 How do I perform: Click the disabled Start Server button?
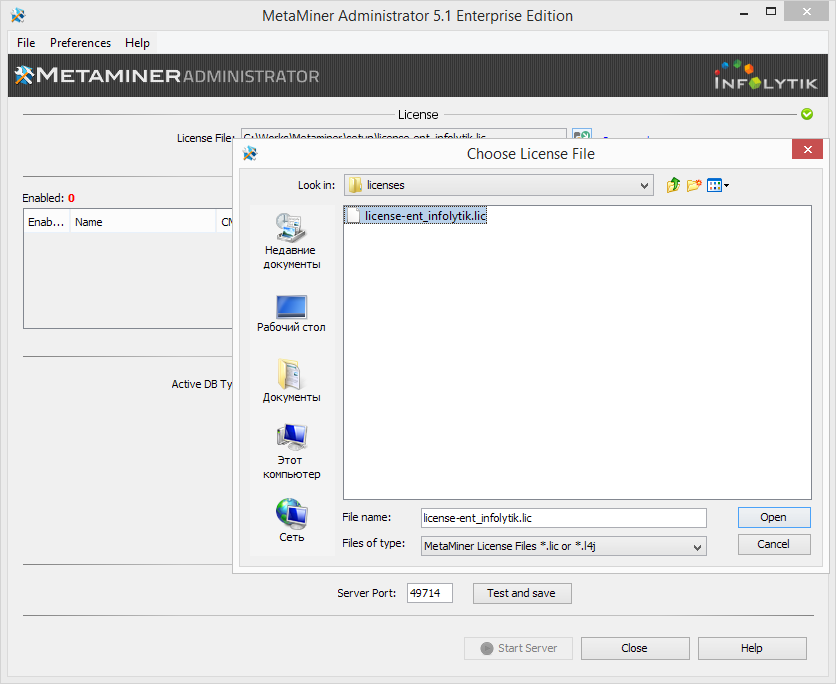pyautogui.click(x=518, y=648)
